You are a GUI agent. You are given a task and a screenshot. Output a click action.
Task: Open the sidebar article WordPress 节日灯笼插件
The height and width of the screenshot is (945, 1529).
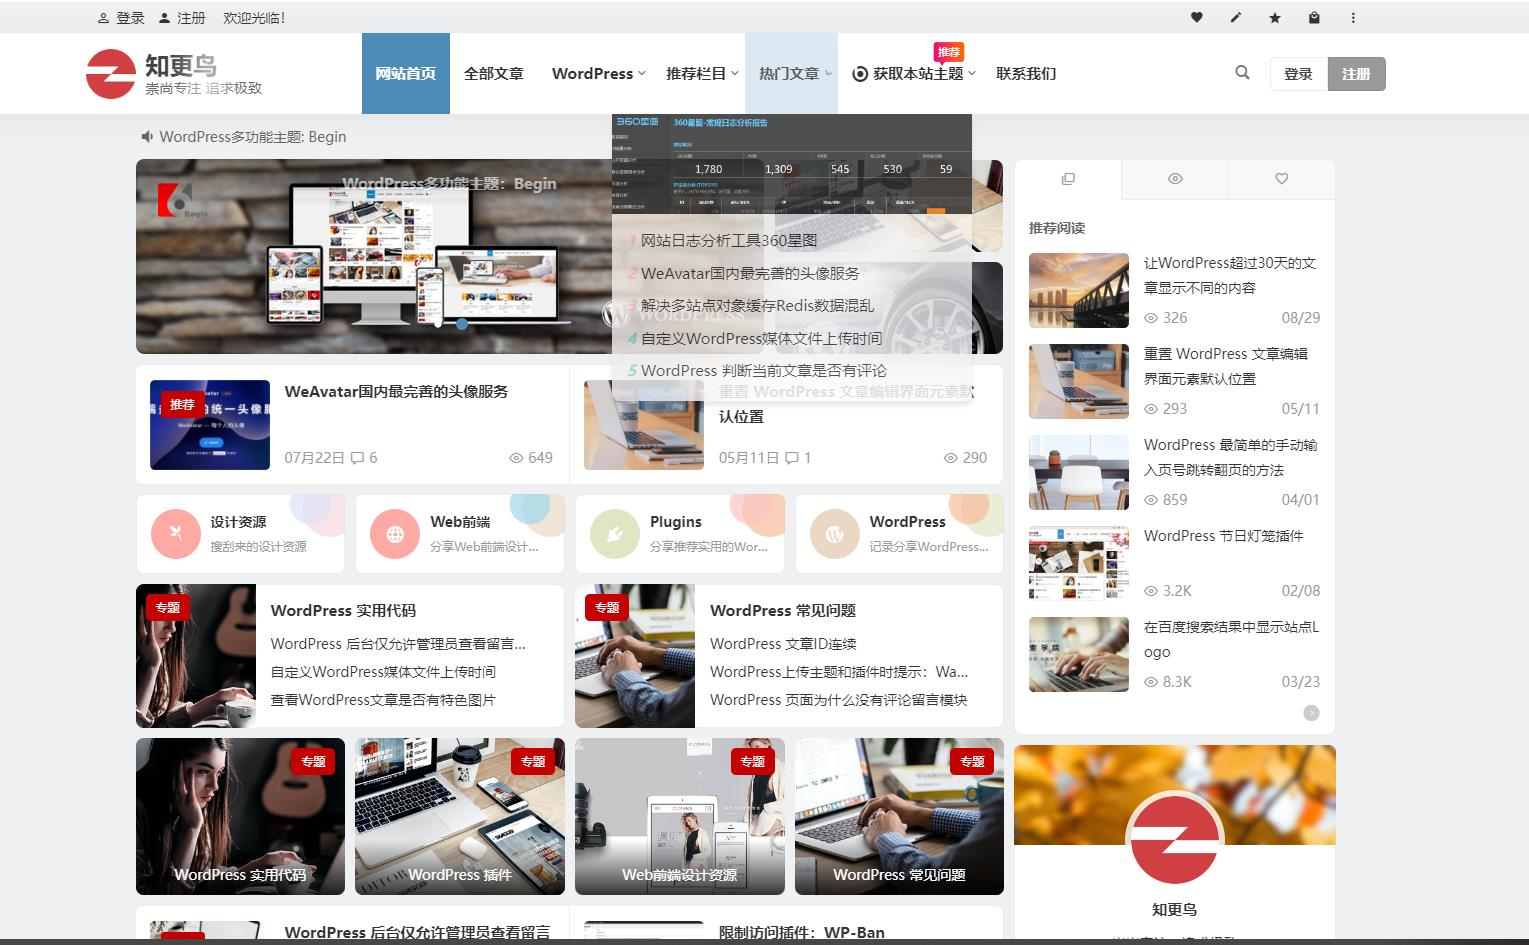tap(1223, 536)
